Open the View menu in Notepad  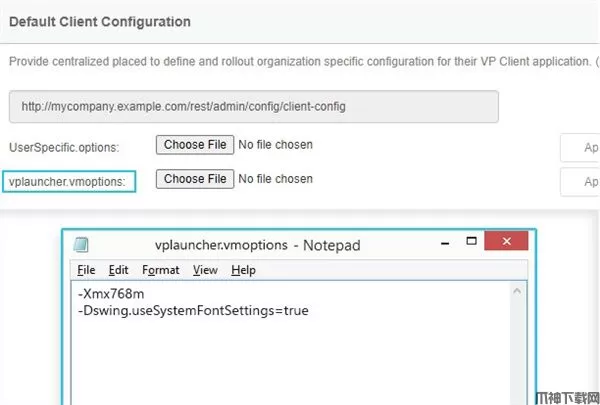tap(205, 270)
